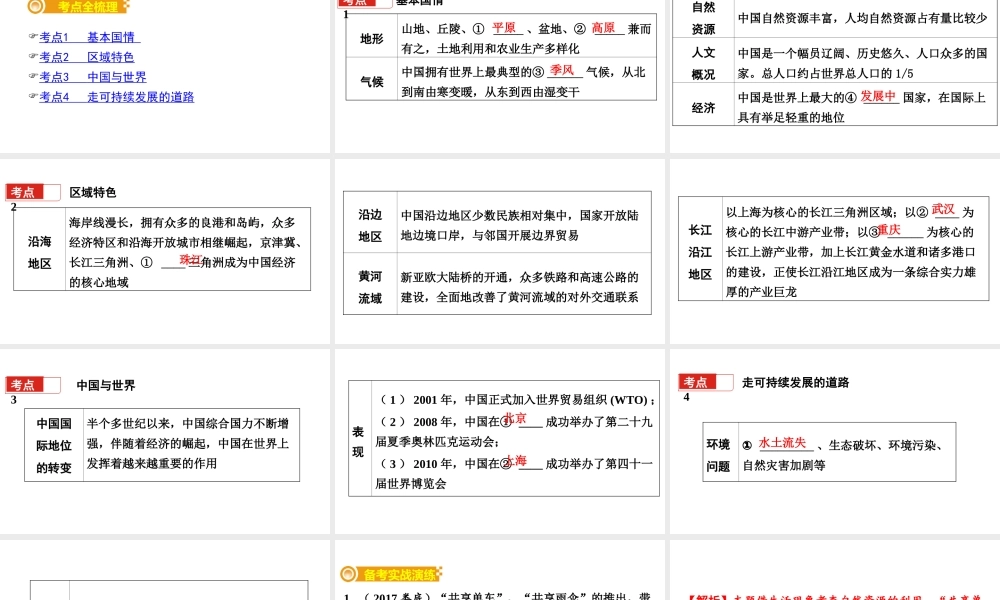1000x600 pixels.
Task: Click the 走可持续发展的道路 slide title
Action: (795, 382)
